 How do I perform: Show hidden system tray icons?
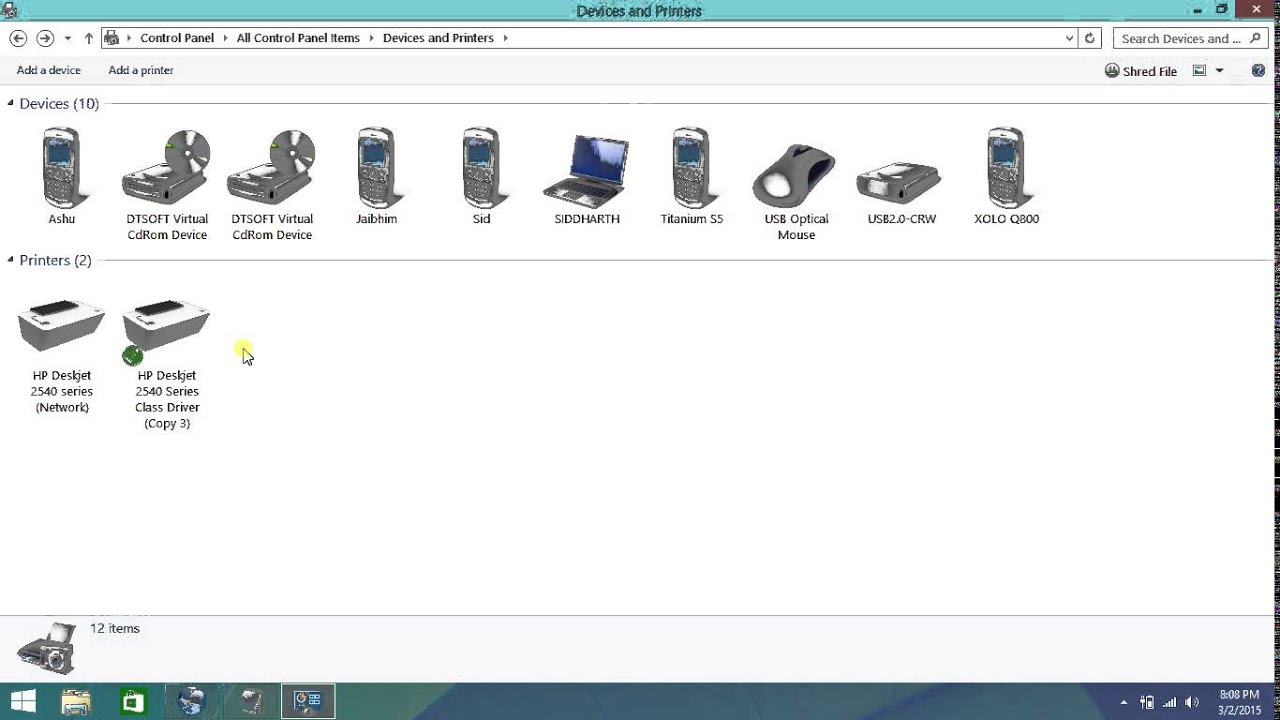coord(1124,702)
